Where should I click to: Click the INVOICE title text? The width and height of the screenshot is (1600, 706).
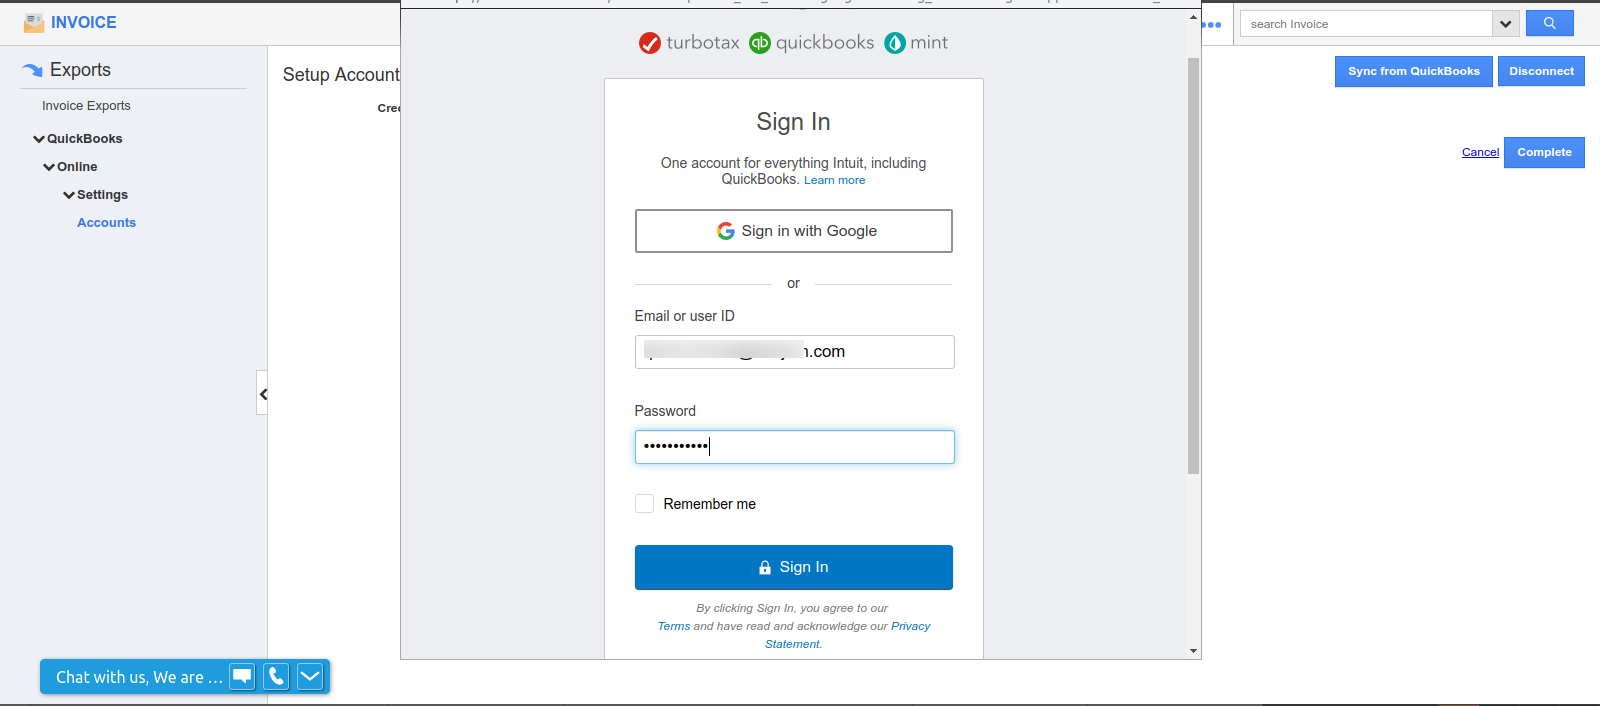pyautogui.click(x=84, y=22)
